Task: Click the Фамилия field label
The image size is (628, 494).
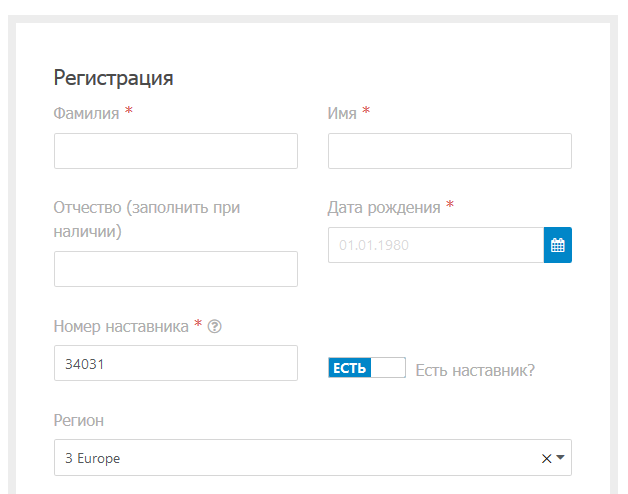Action: point(87,113)
